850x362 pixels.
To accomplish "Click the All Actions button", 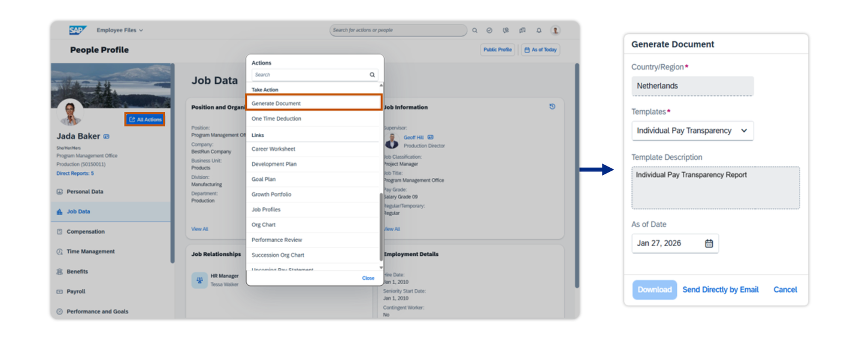I will 145,119.
